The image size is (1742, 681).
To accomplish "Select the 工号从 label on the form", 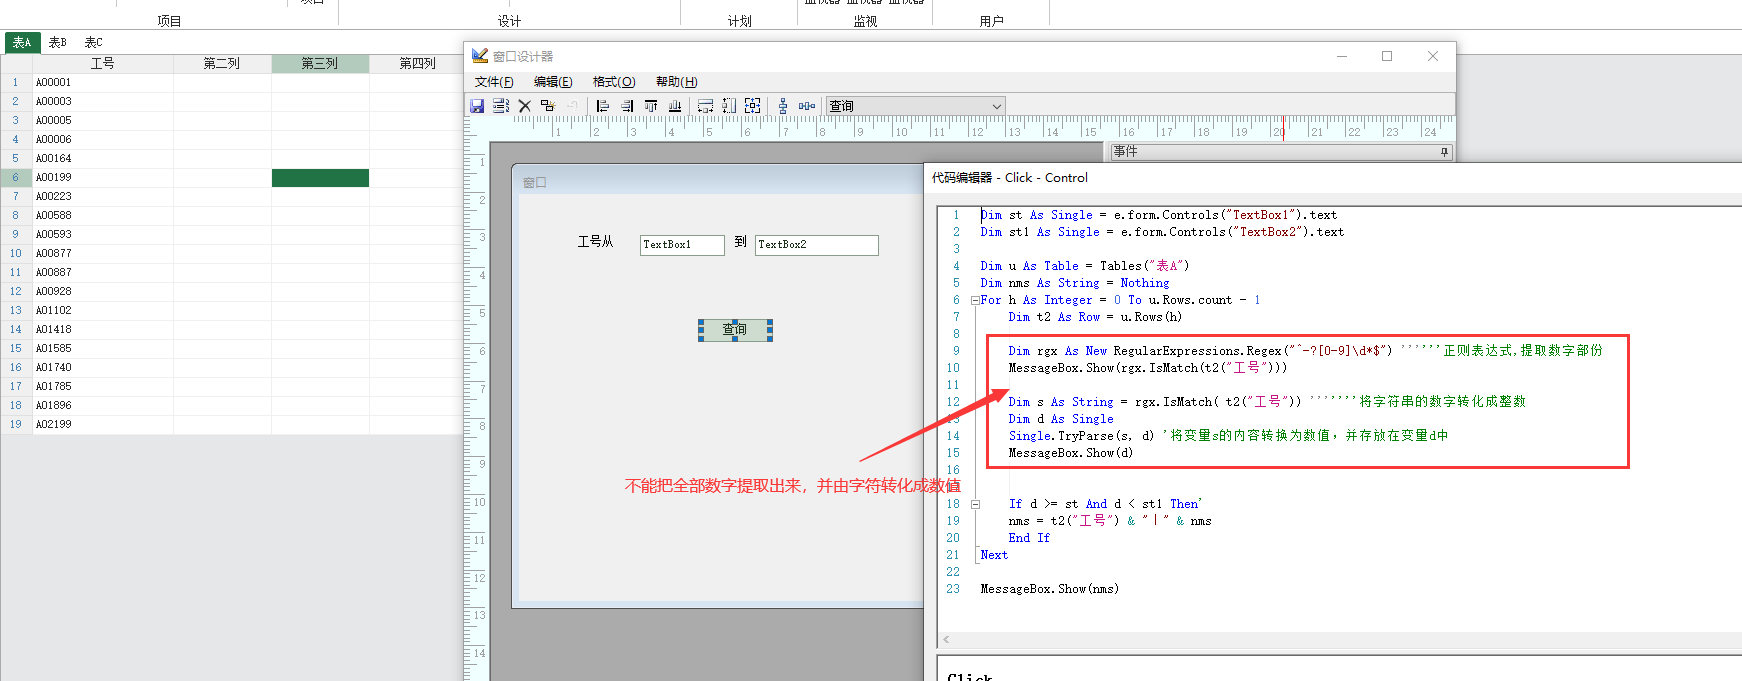I will pos(595,242).
